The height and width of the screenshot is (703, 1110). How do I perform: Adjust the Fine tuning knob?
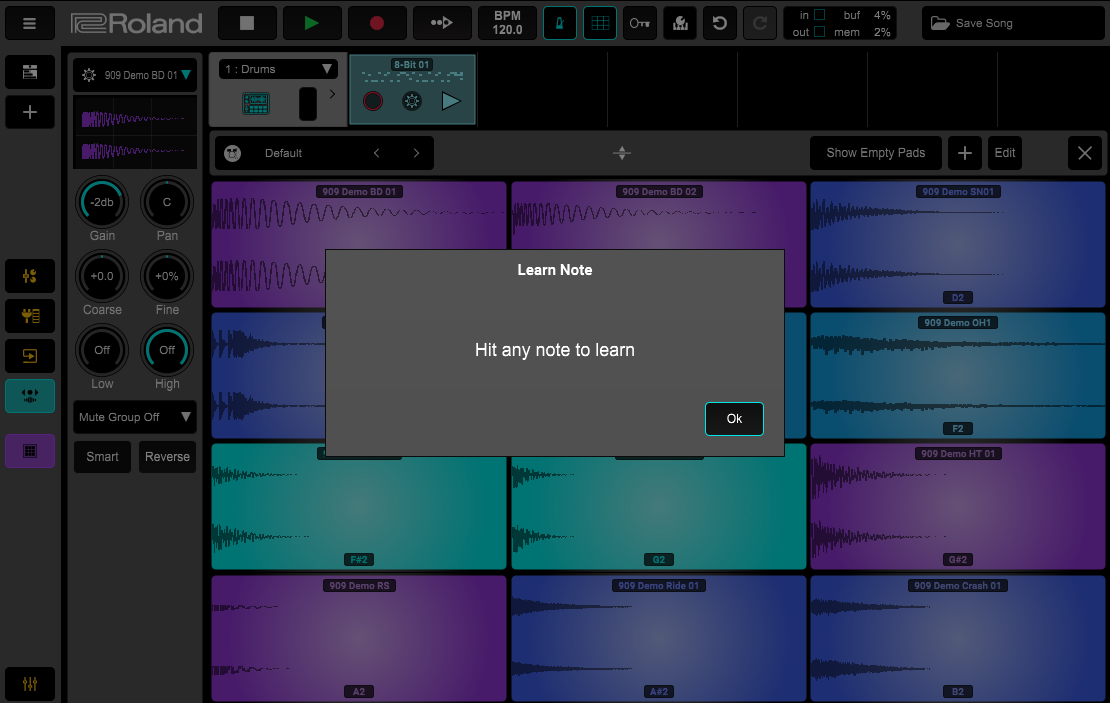tap(167, 276)
